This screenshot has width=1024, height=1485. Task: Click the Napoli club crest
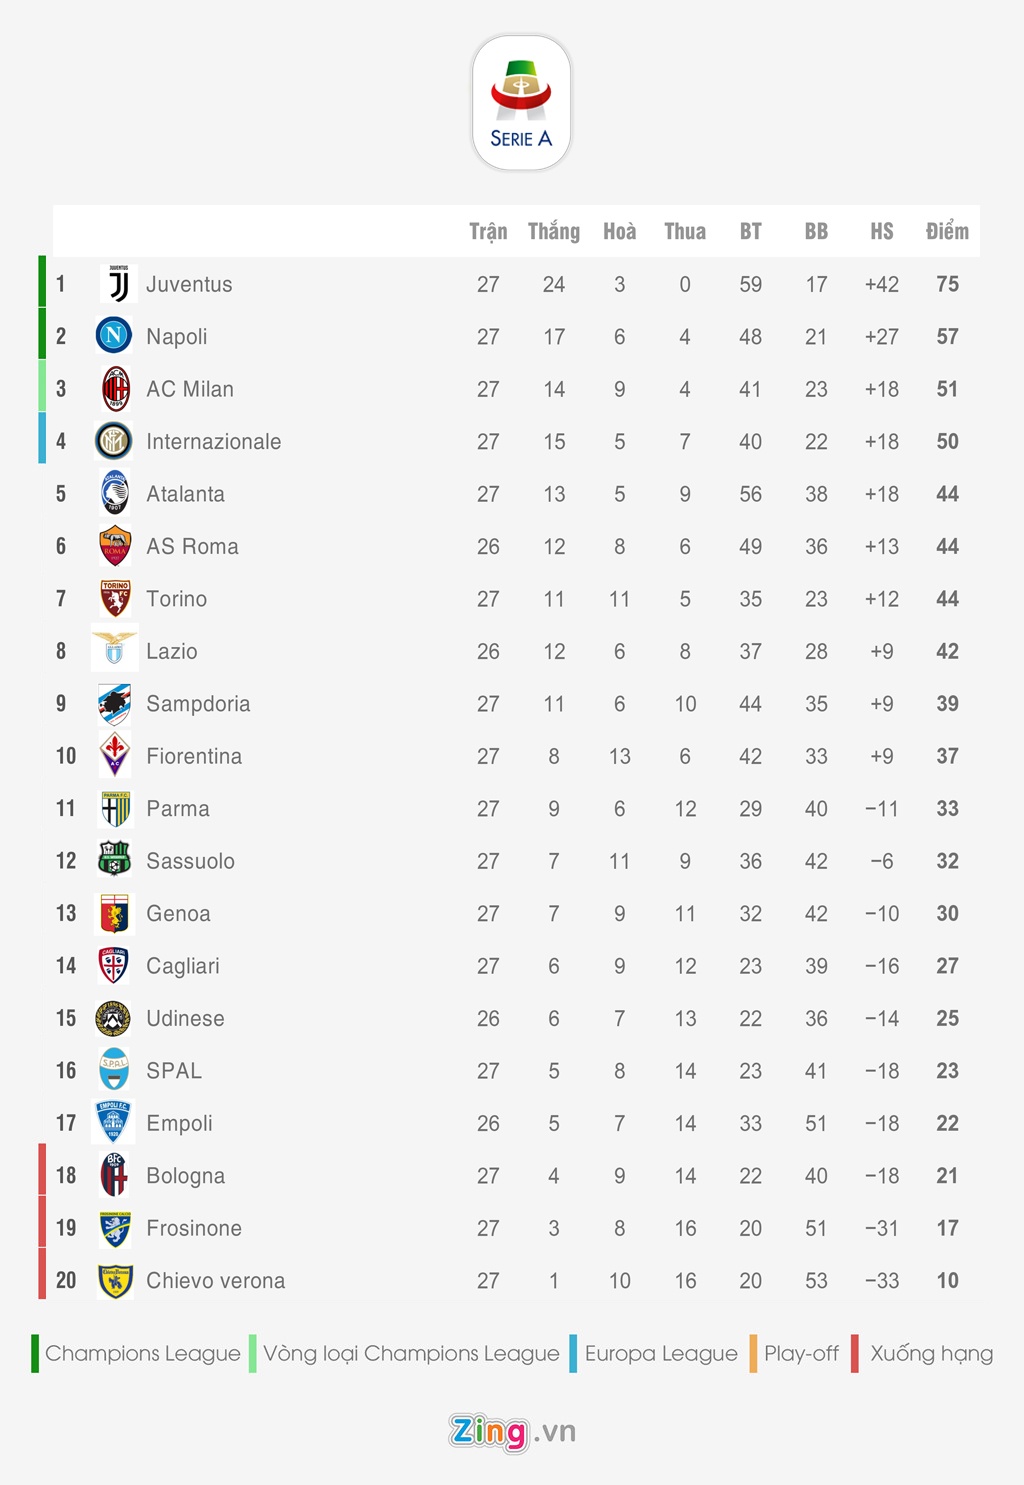click(114, 335)
